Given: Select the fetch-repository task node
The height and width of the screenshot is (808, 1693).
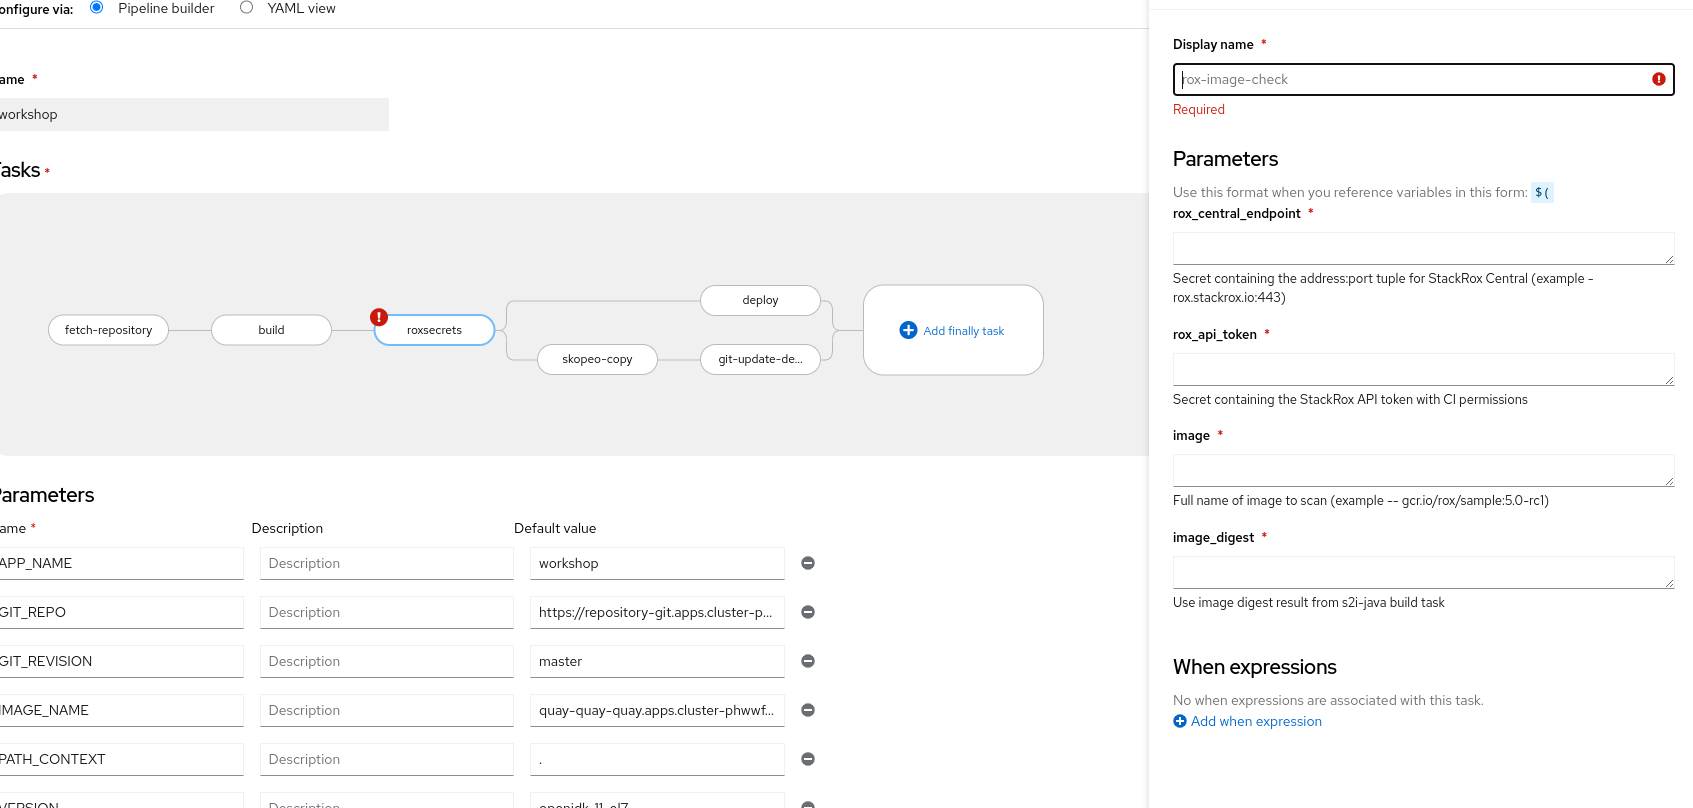Looking at the screenshot, I should pos(108,330).
